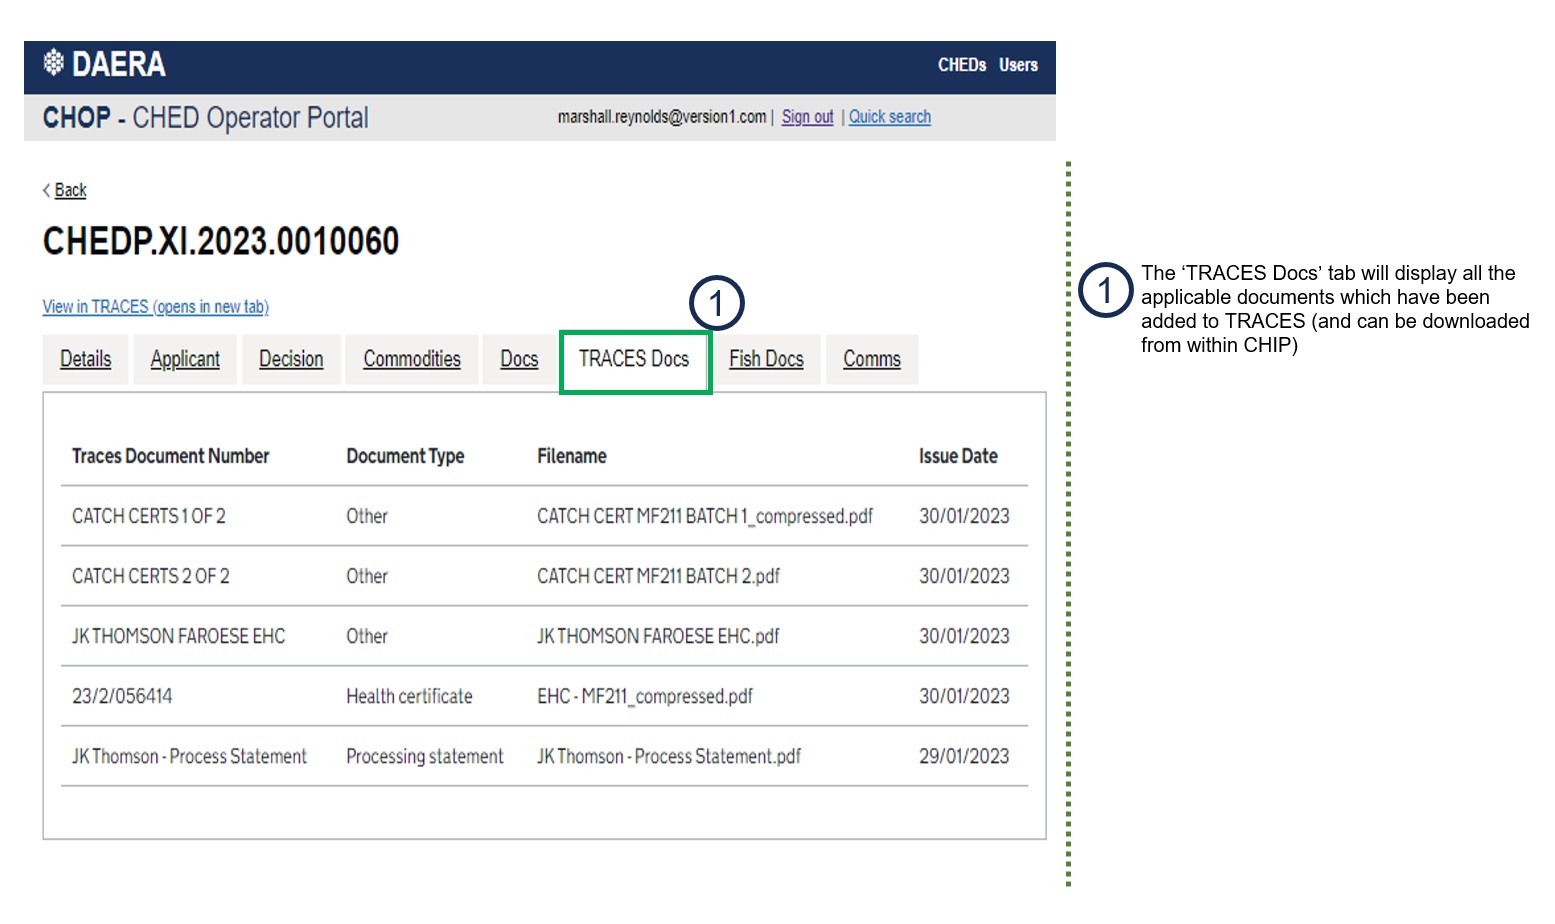The image size is (1555, 924).
Task: Click CATCH CERT MF211 BATCH 1_compressed.pdf filename
Action: [x=705, y=516]
